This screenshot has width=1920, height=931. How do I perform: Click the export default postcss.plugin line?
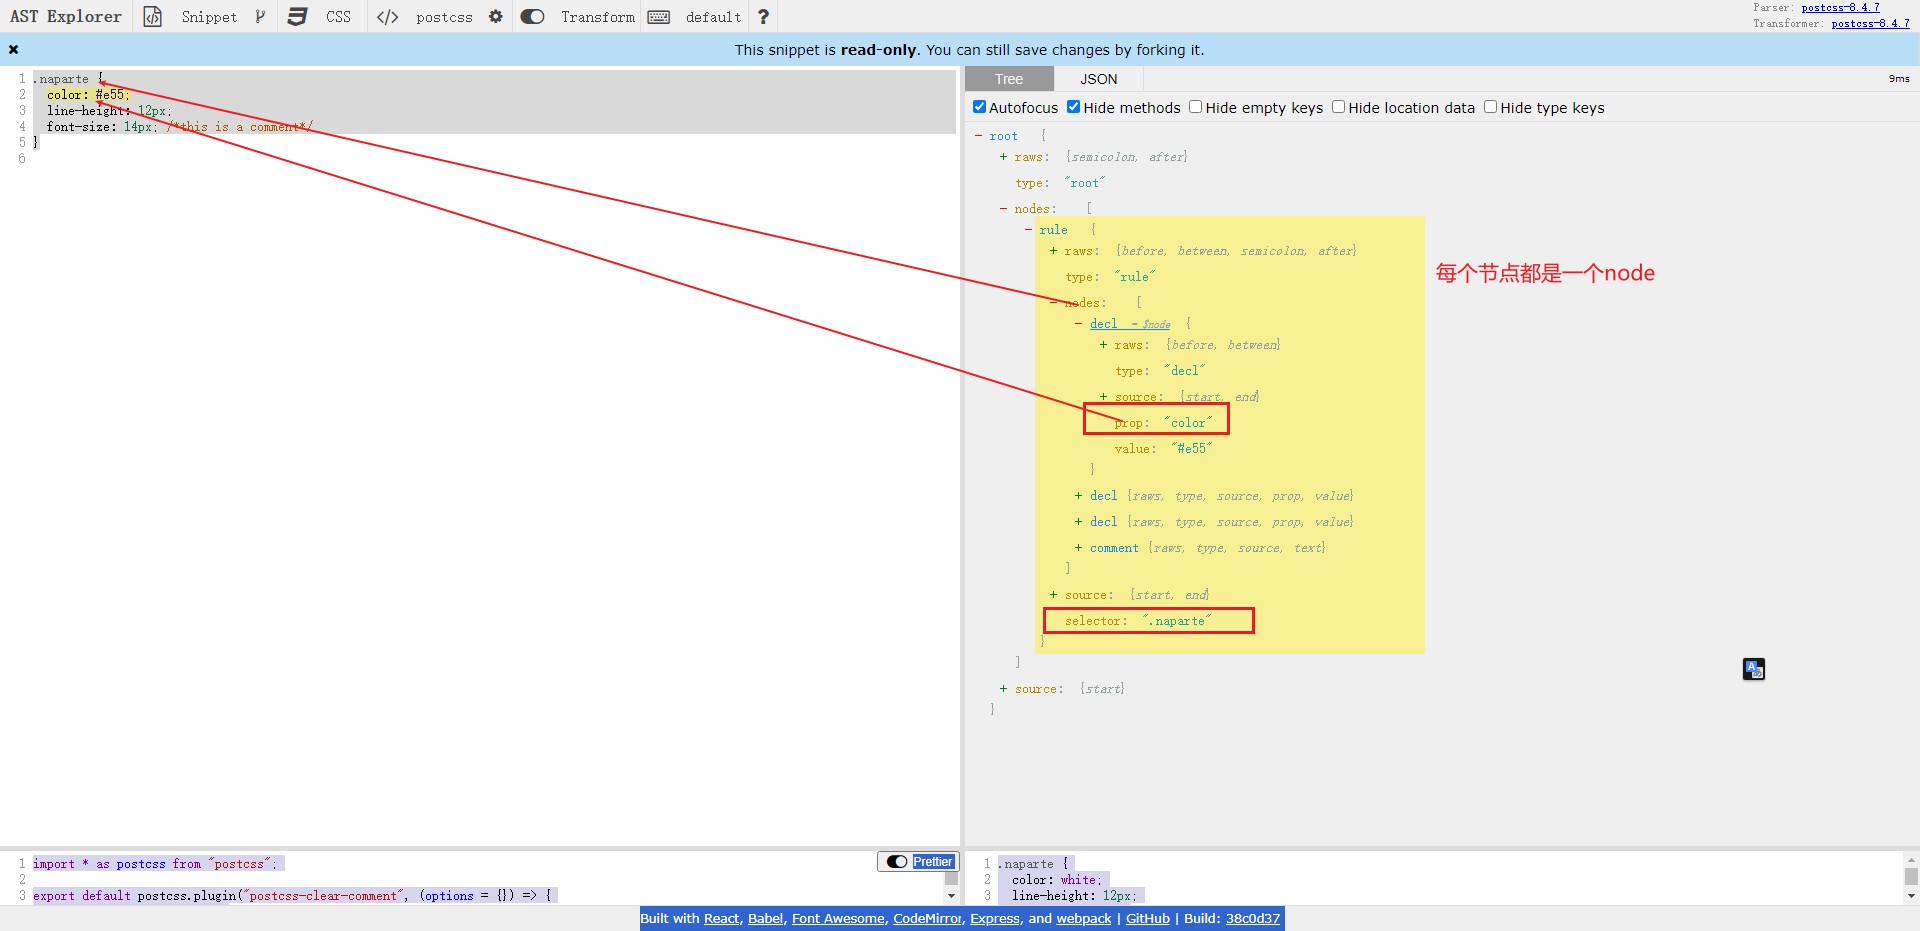pos(293,896)
